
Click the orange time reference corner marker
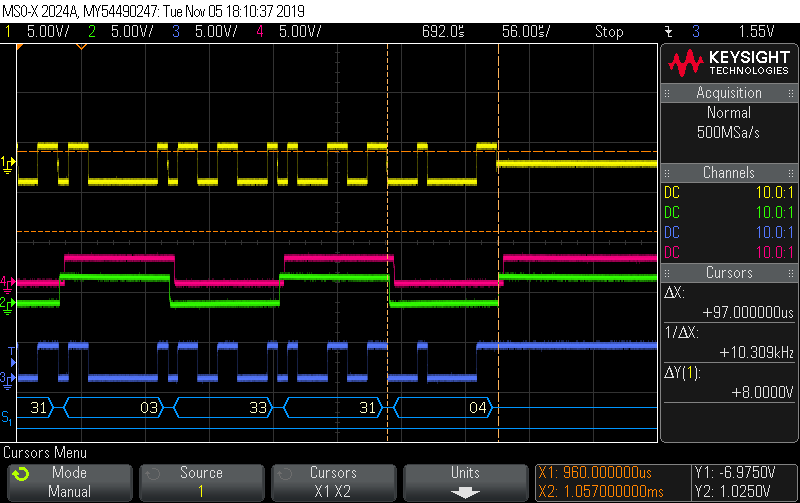[20, 47]
